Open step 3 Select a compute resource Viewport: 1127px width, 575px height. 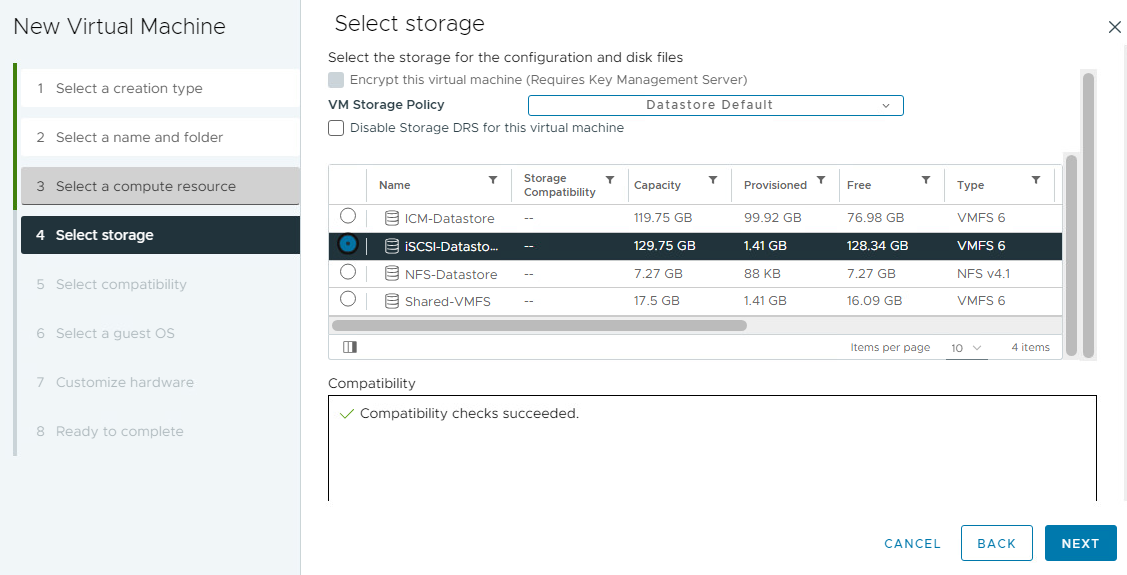click(x=146, y=186)
